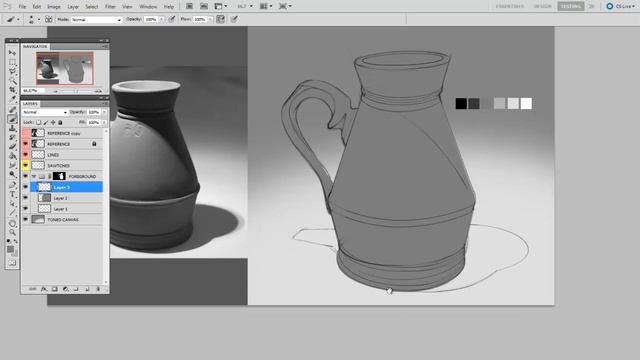Image resolution: width=640 pixels, height=360 pixels.
Task: Select the Eyedropper tool
Action: (12, 100)
